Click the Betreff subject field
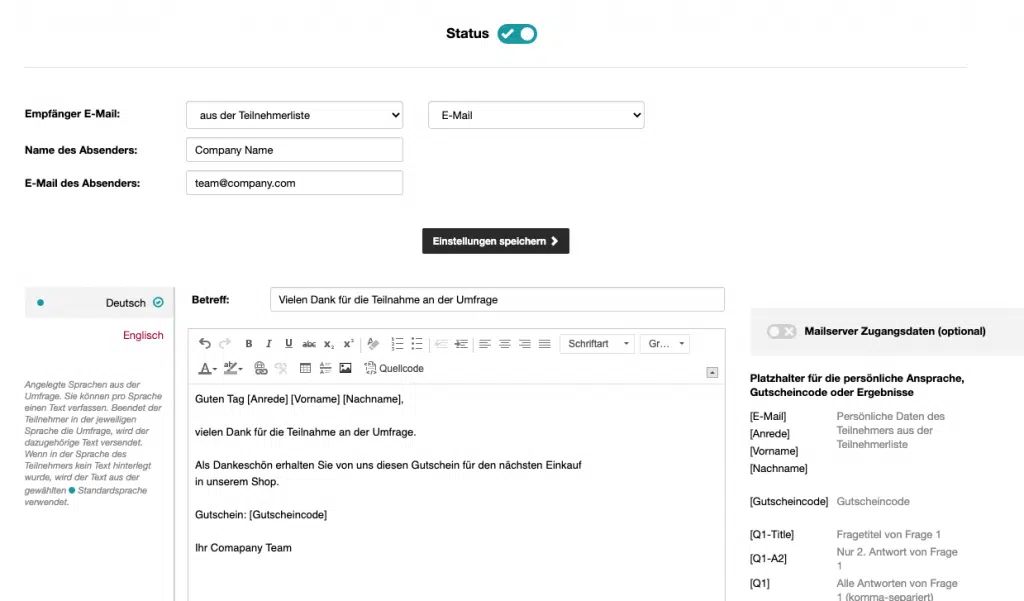Screen dimensions: 1024x601 click(x=497, y=299)
